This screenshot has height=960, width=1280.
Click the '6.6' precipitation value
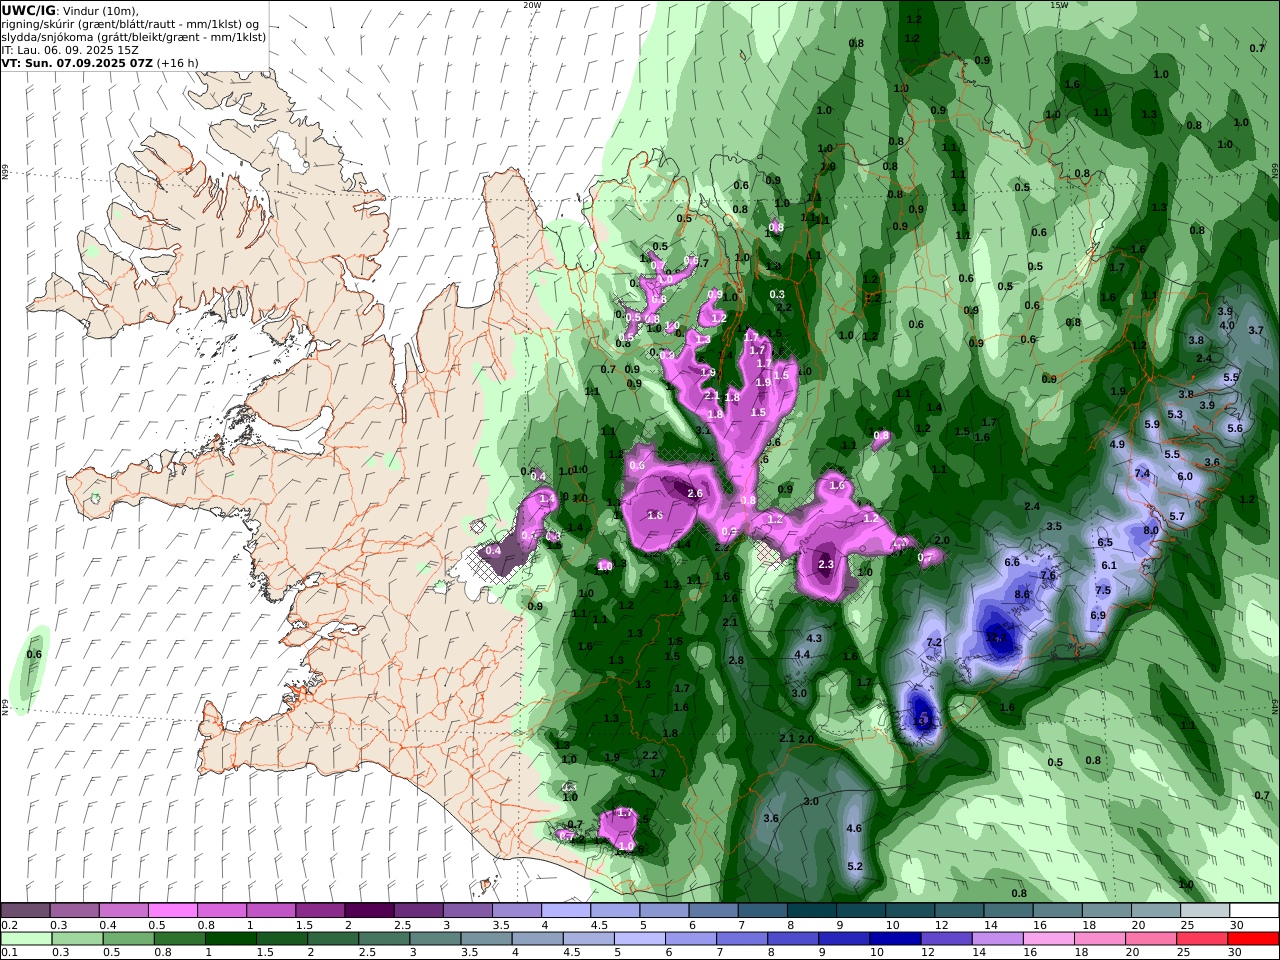point(1012,562)
